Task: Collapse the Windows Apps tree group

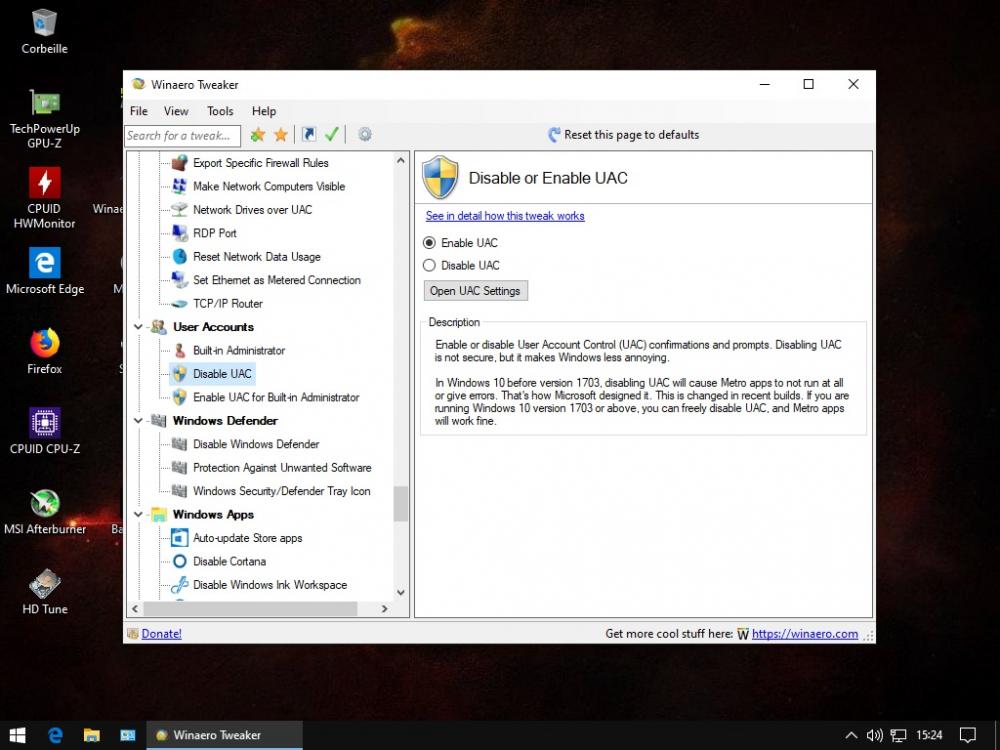Action: click(138, 515)
